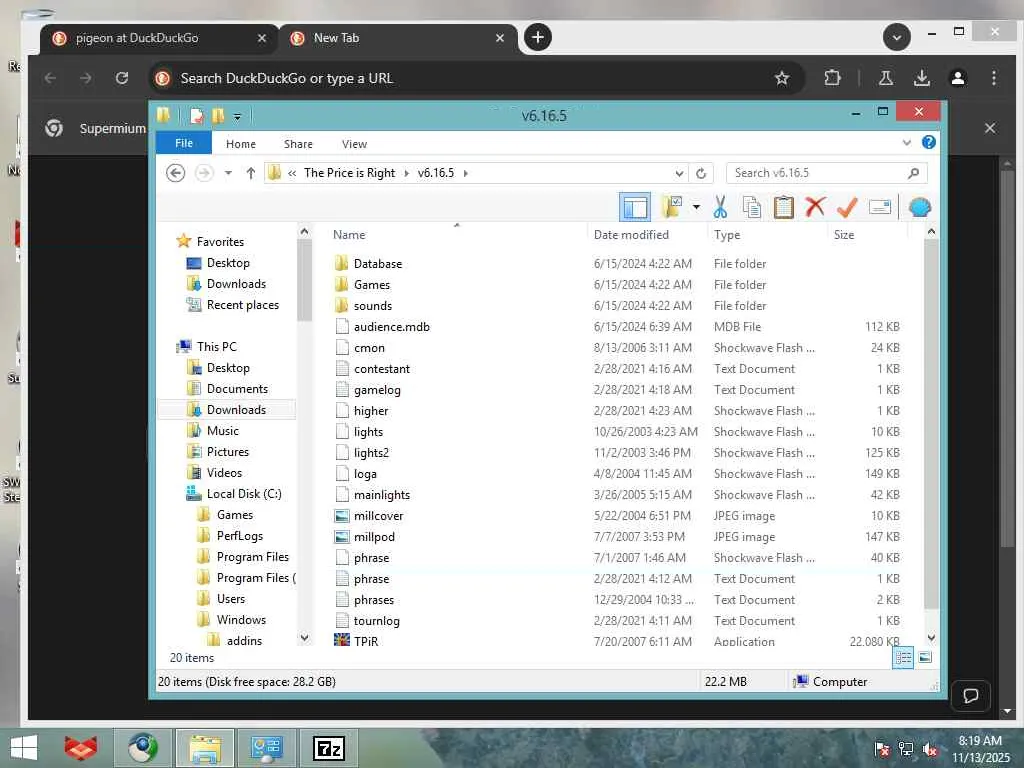Image resolution: width=1024 pixels, height=768 pixels.
Task: Sort files by Size column header
Action: pyautogui.click(x=844, y=234)
